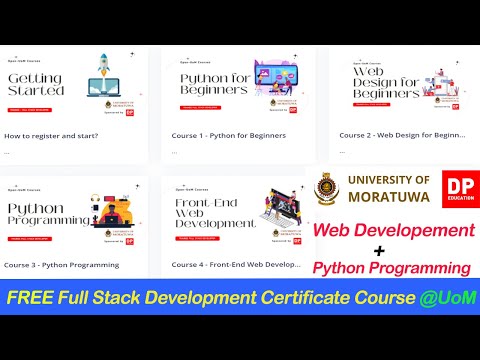Image resolution: width=480 pixels, height=360 pixels.
Task: Click the 'UNIVERSITY OF MORATUWA' text
Action: (x=389, y=189)
